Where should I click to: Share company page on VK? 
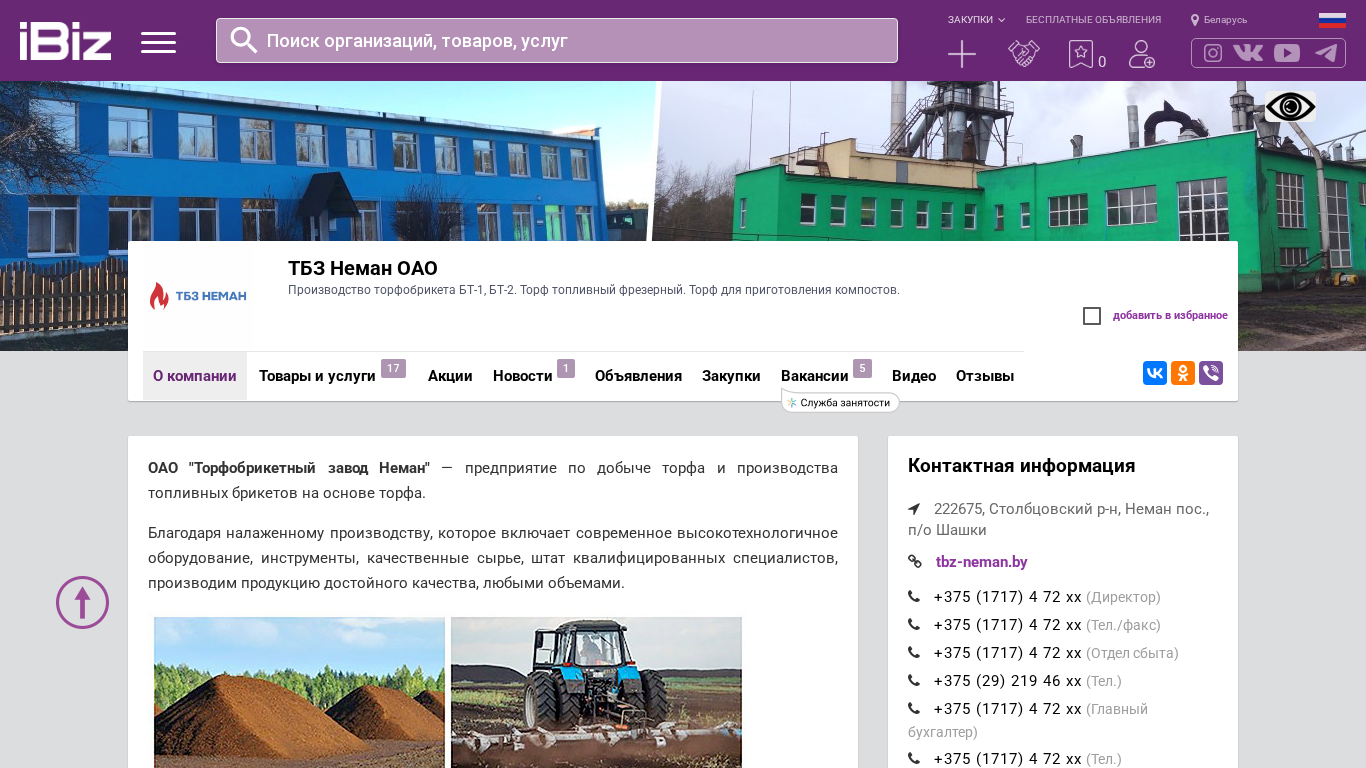coord(1155,374)
